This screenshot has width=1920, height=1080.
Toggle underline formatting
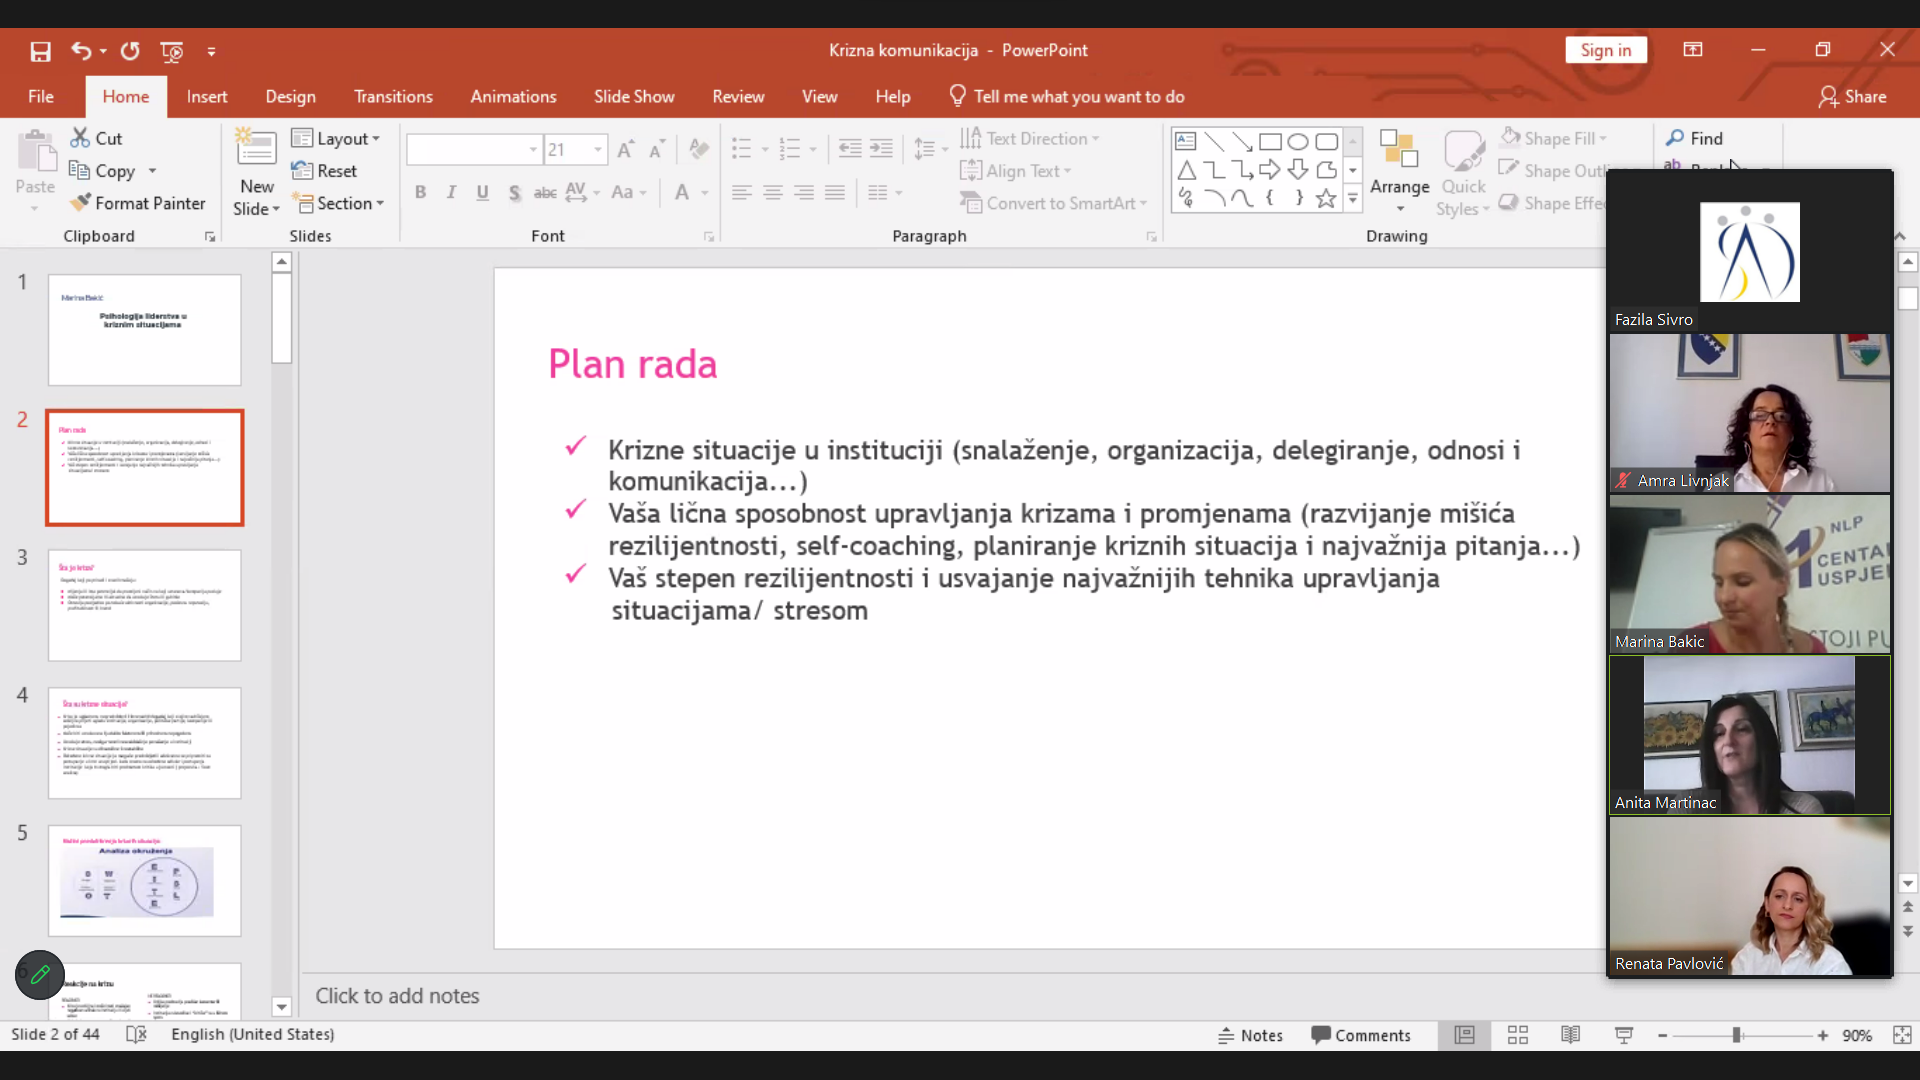click(482, 192)
